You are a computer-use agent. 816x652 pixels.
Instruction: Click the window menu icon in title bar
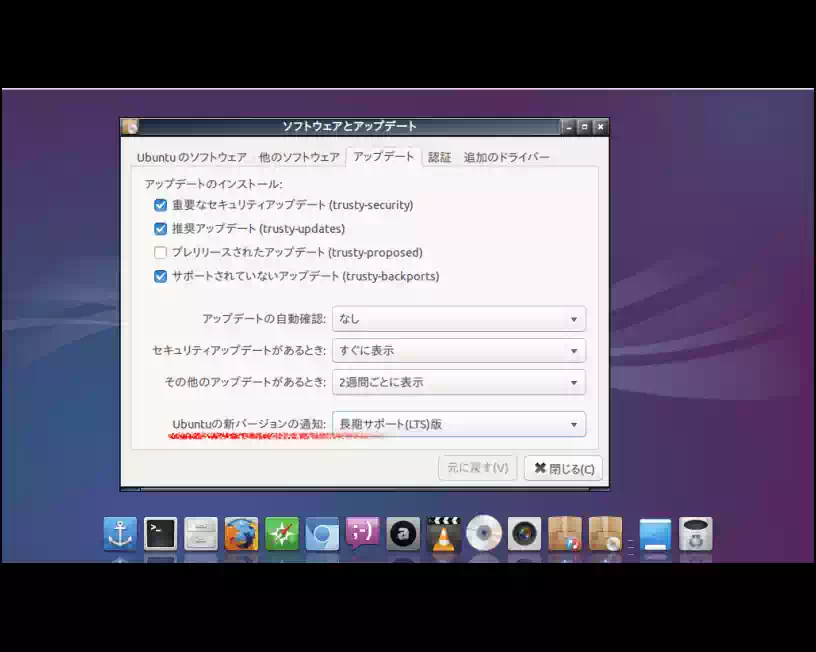pyautogui.click(x=130, y=126)
